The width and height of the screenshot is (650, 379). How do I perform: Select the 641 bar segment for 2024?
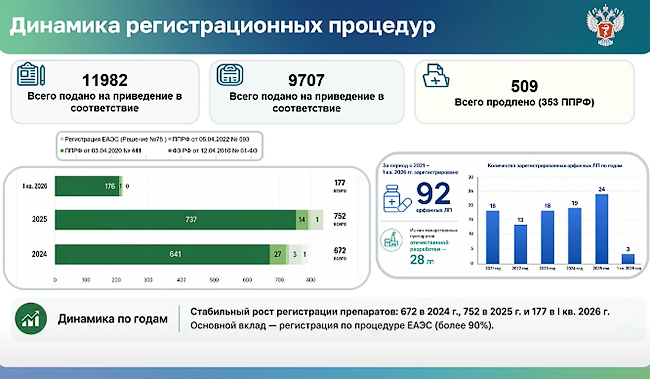[162, 254]
